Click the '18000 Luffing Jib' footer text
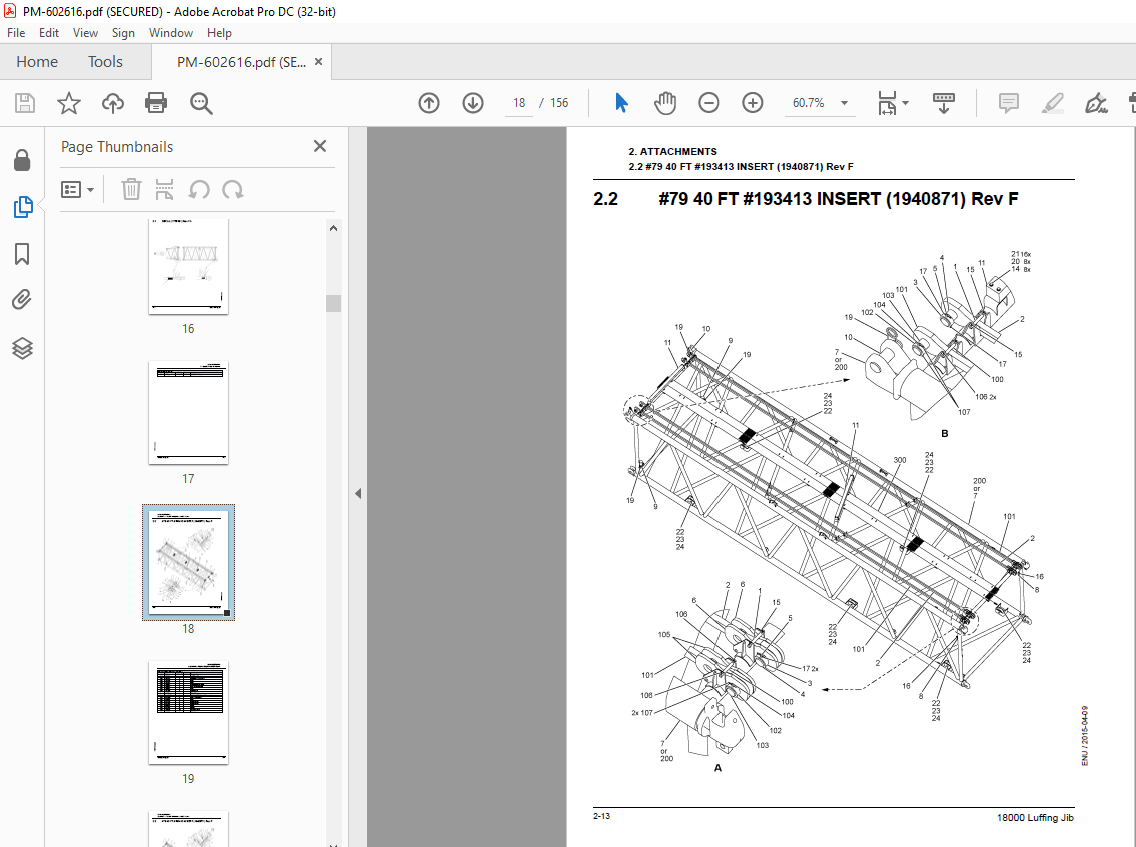Image resolution: width=1136 pixels, height=847 pixels. coord(1035,817)
